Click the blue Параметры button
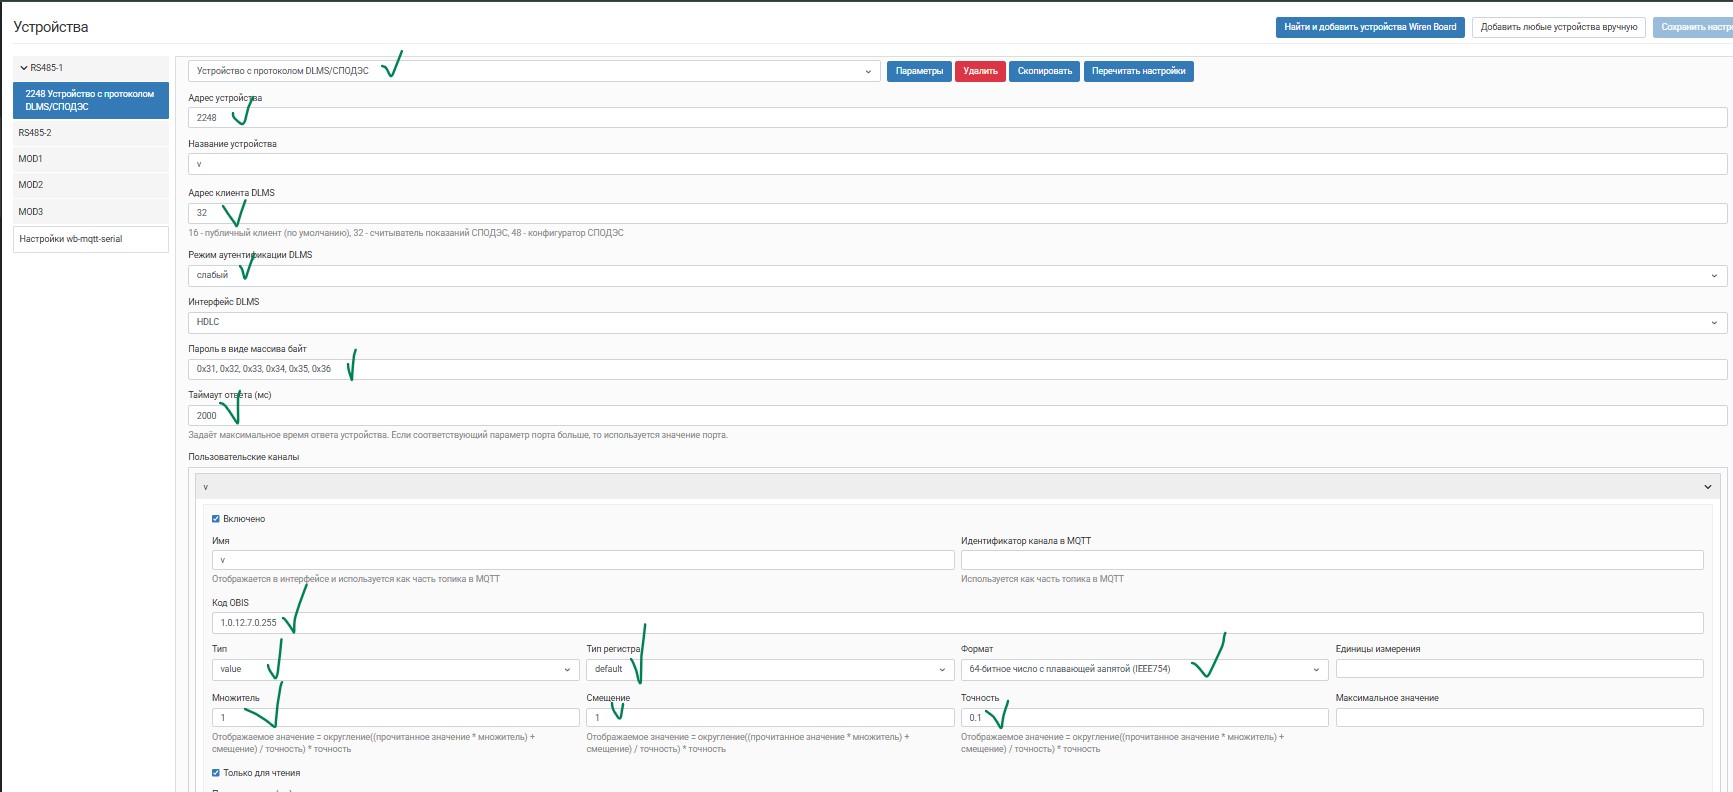The height and width of the screenshot is (792, 1733). pos(919,71)
